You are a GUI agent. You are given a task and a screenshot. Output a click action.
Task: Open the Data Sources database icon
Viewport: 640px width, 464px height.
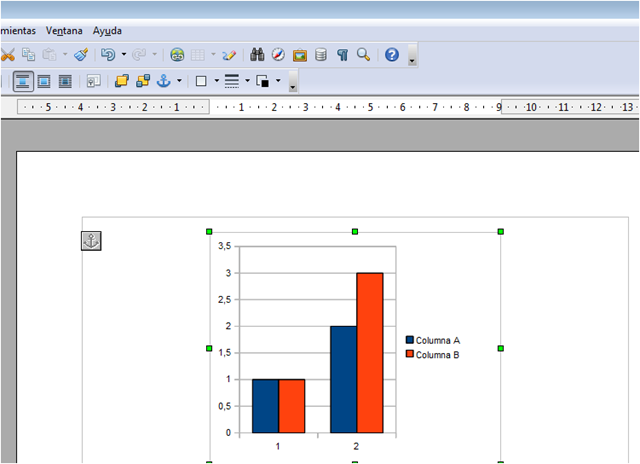320,55
